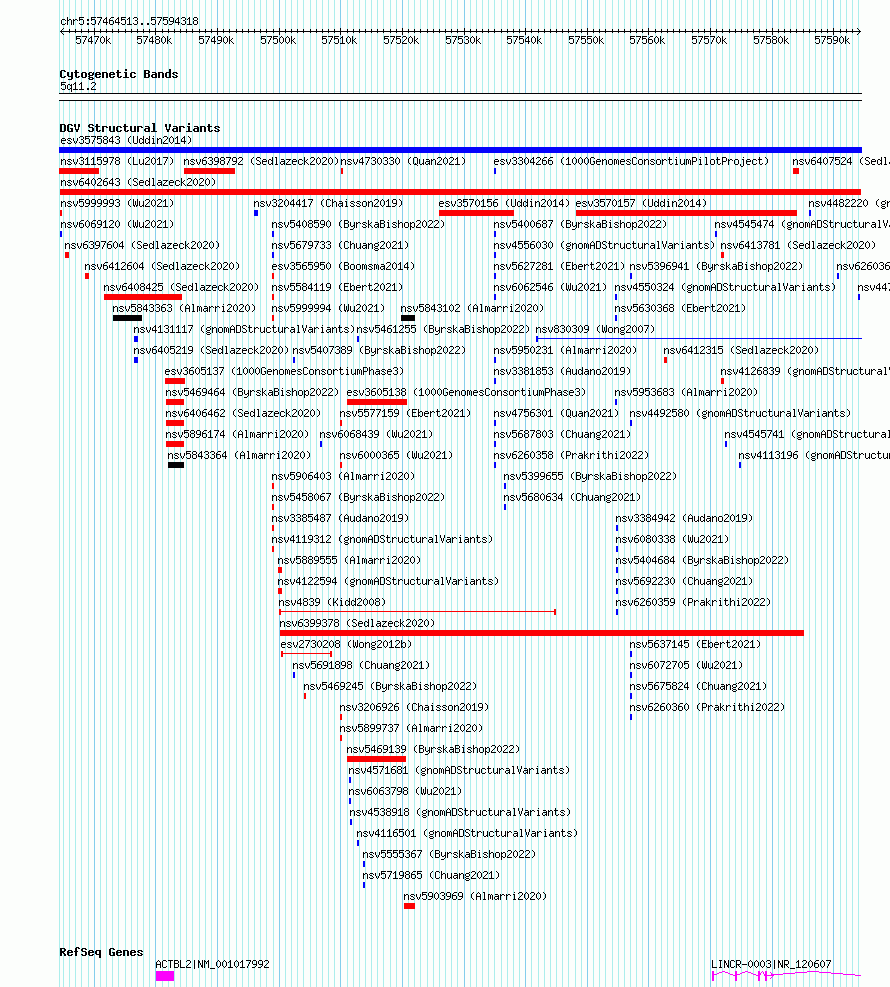
Task: Select the long red nsv6402643 variant bar
Action: coord(460,192)
